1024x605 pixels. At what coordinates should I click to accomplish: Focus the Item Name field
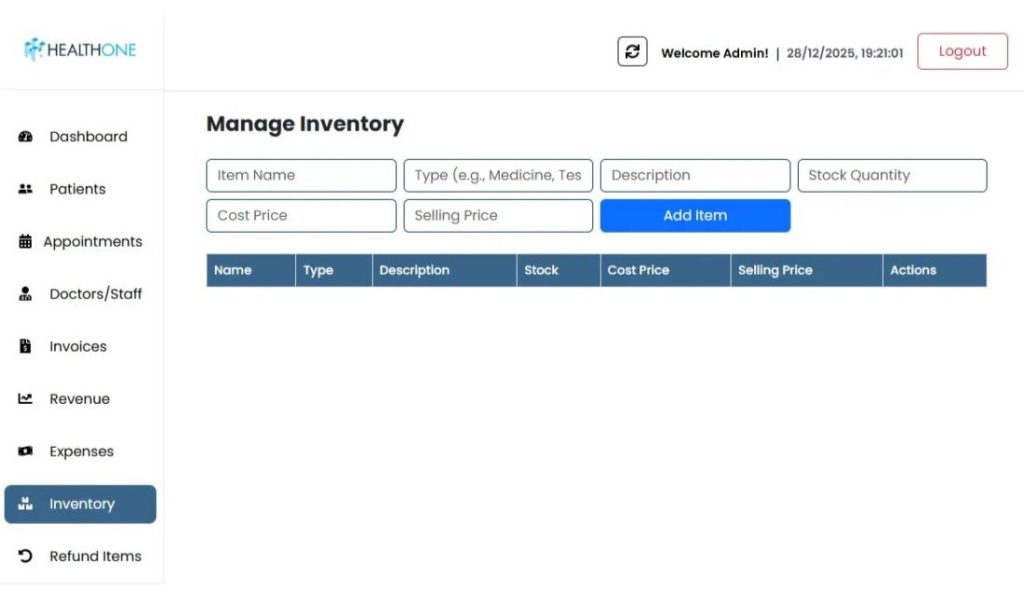pyautogui.click(x=301, y=176)
